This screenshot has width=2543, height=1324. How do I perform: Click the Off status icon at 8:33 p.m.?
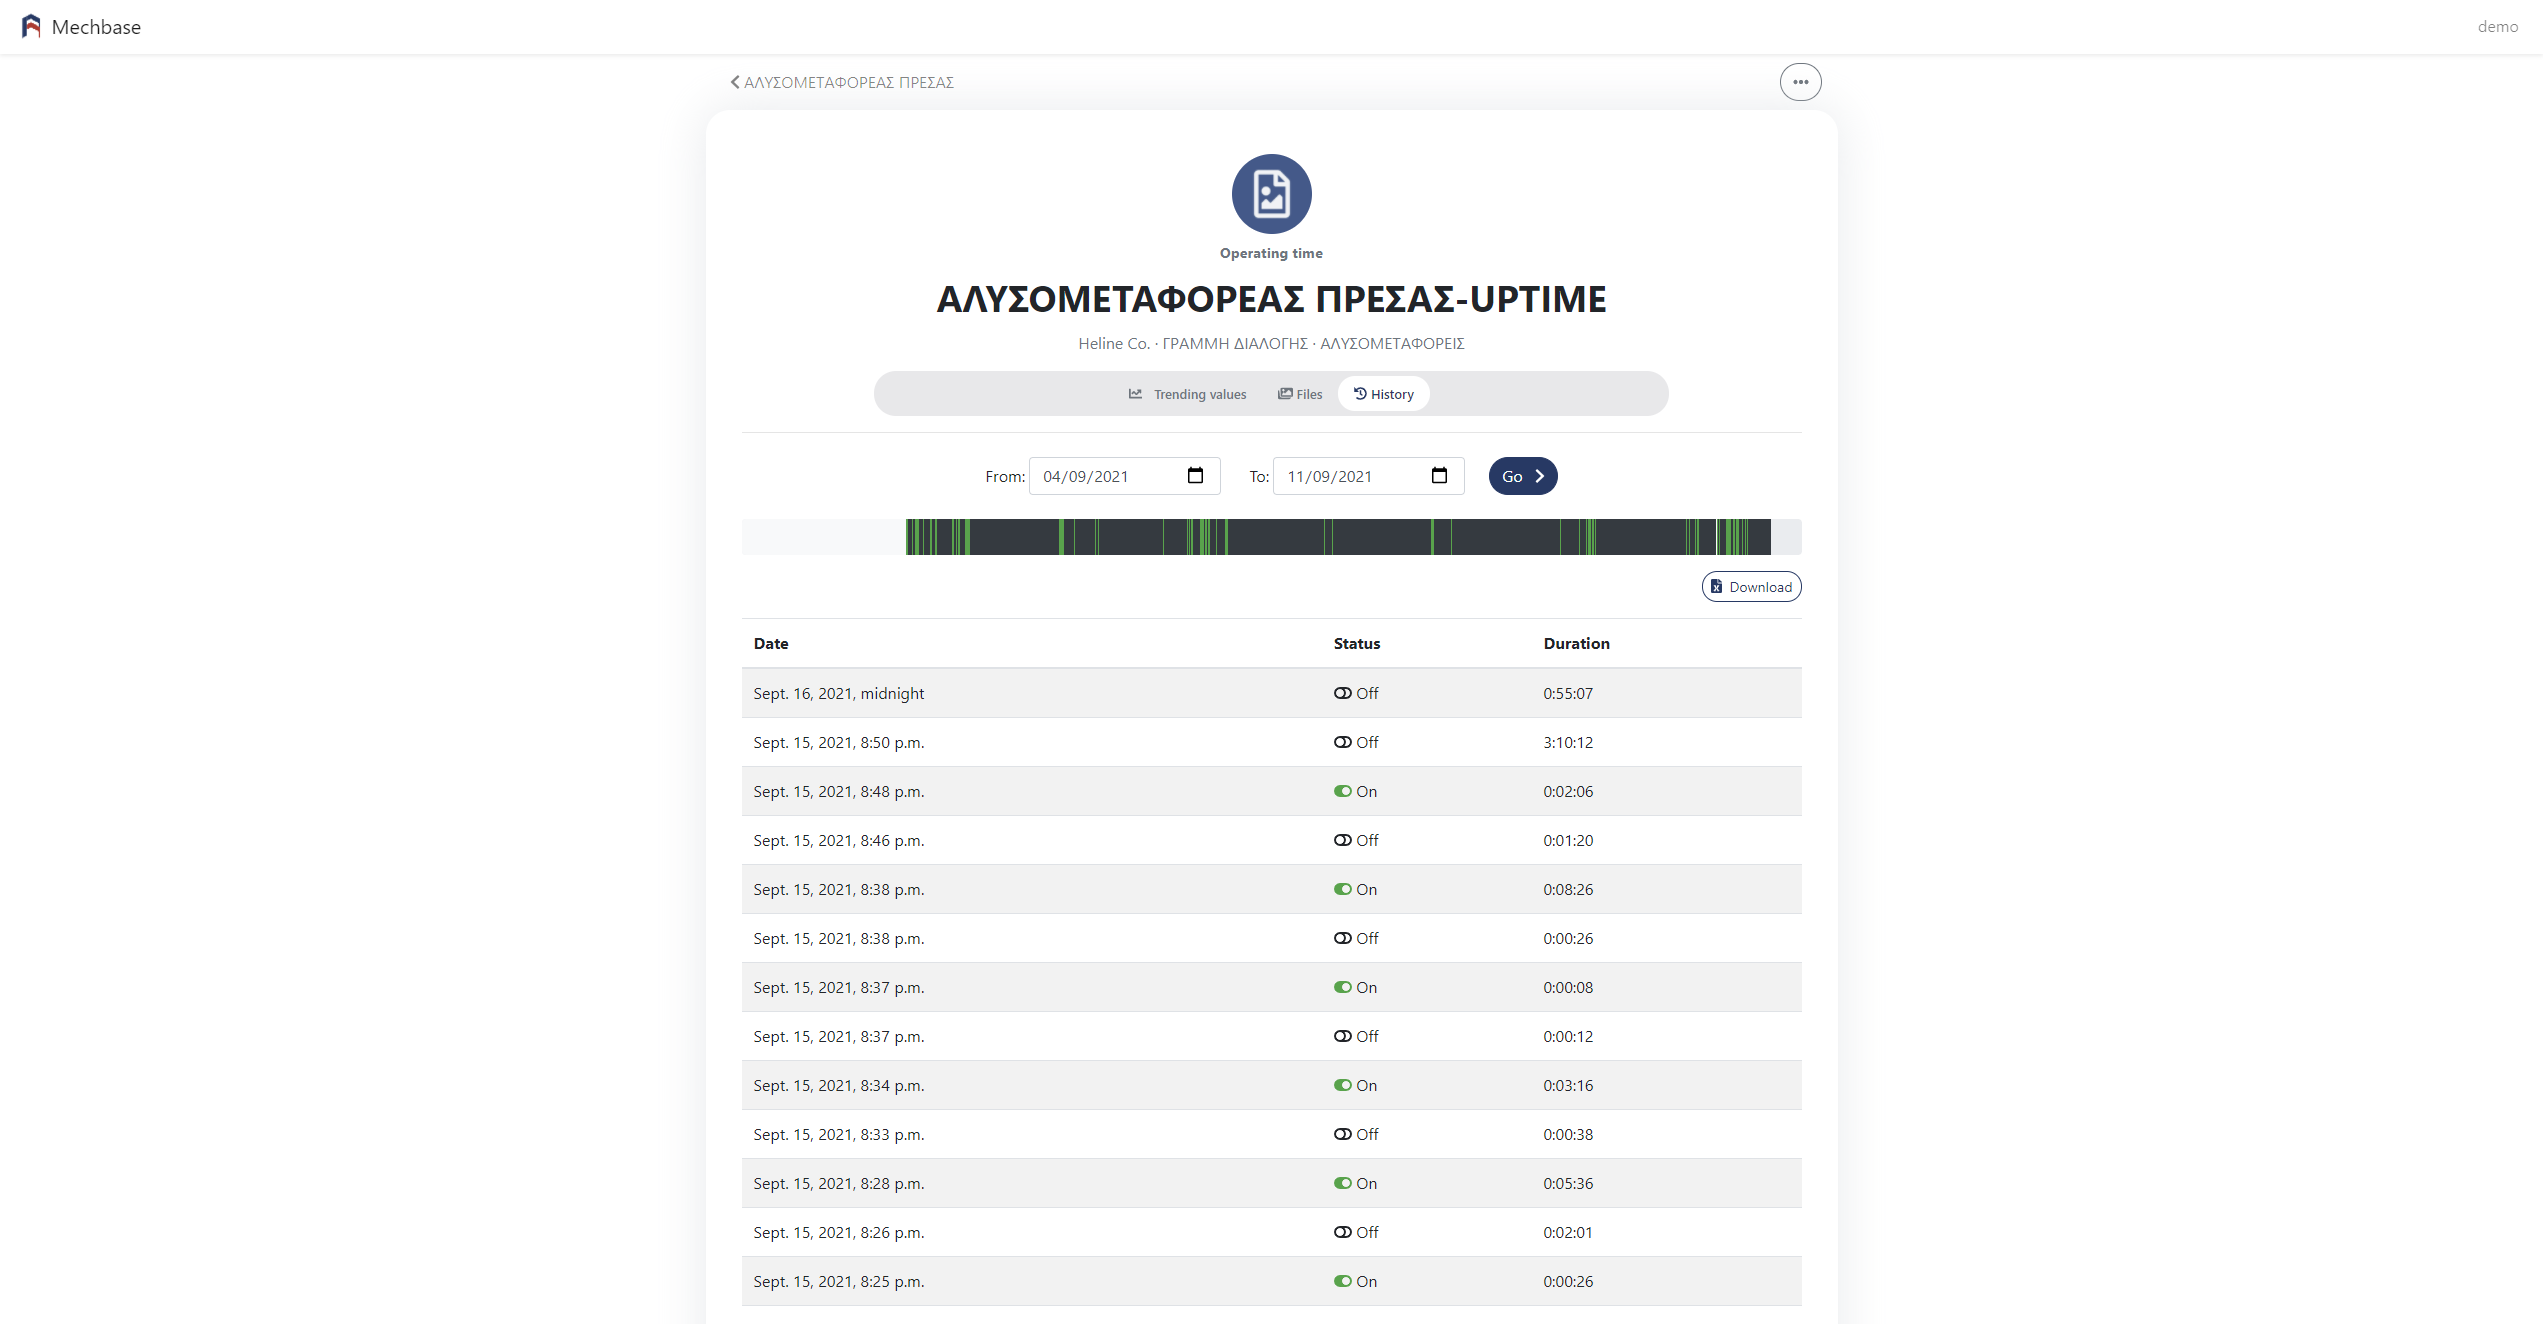point(1342,1134)
